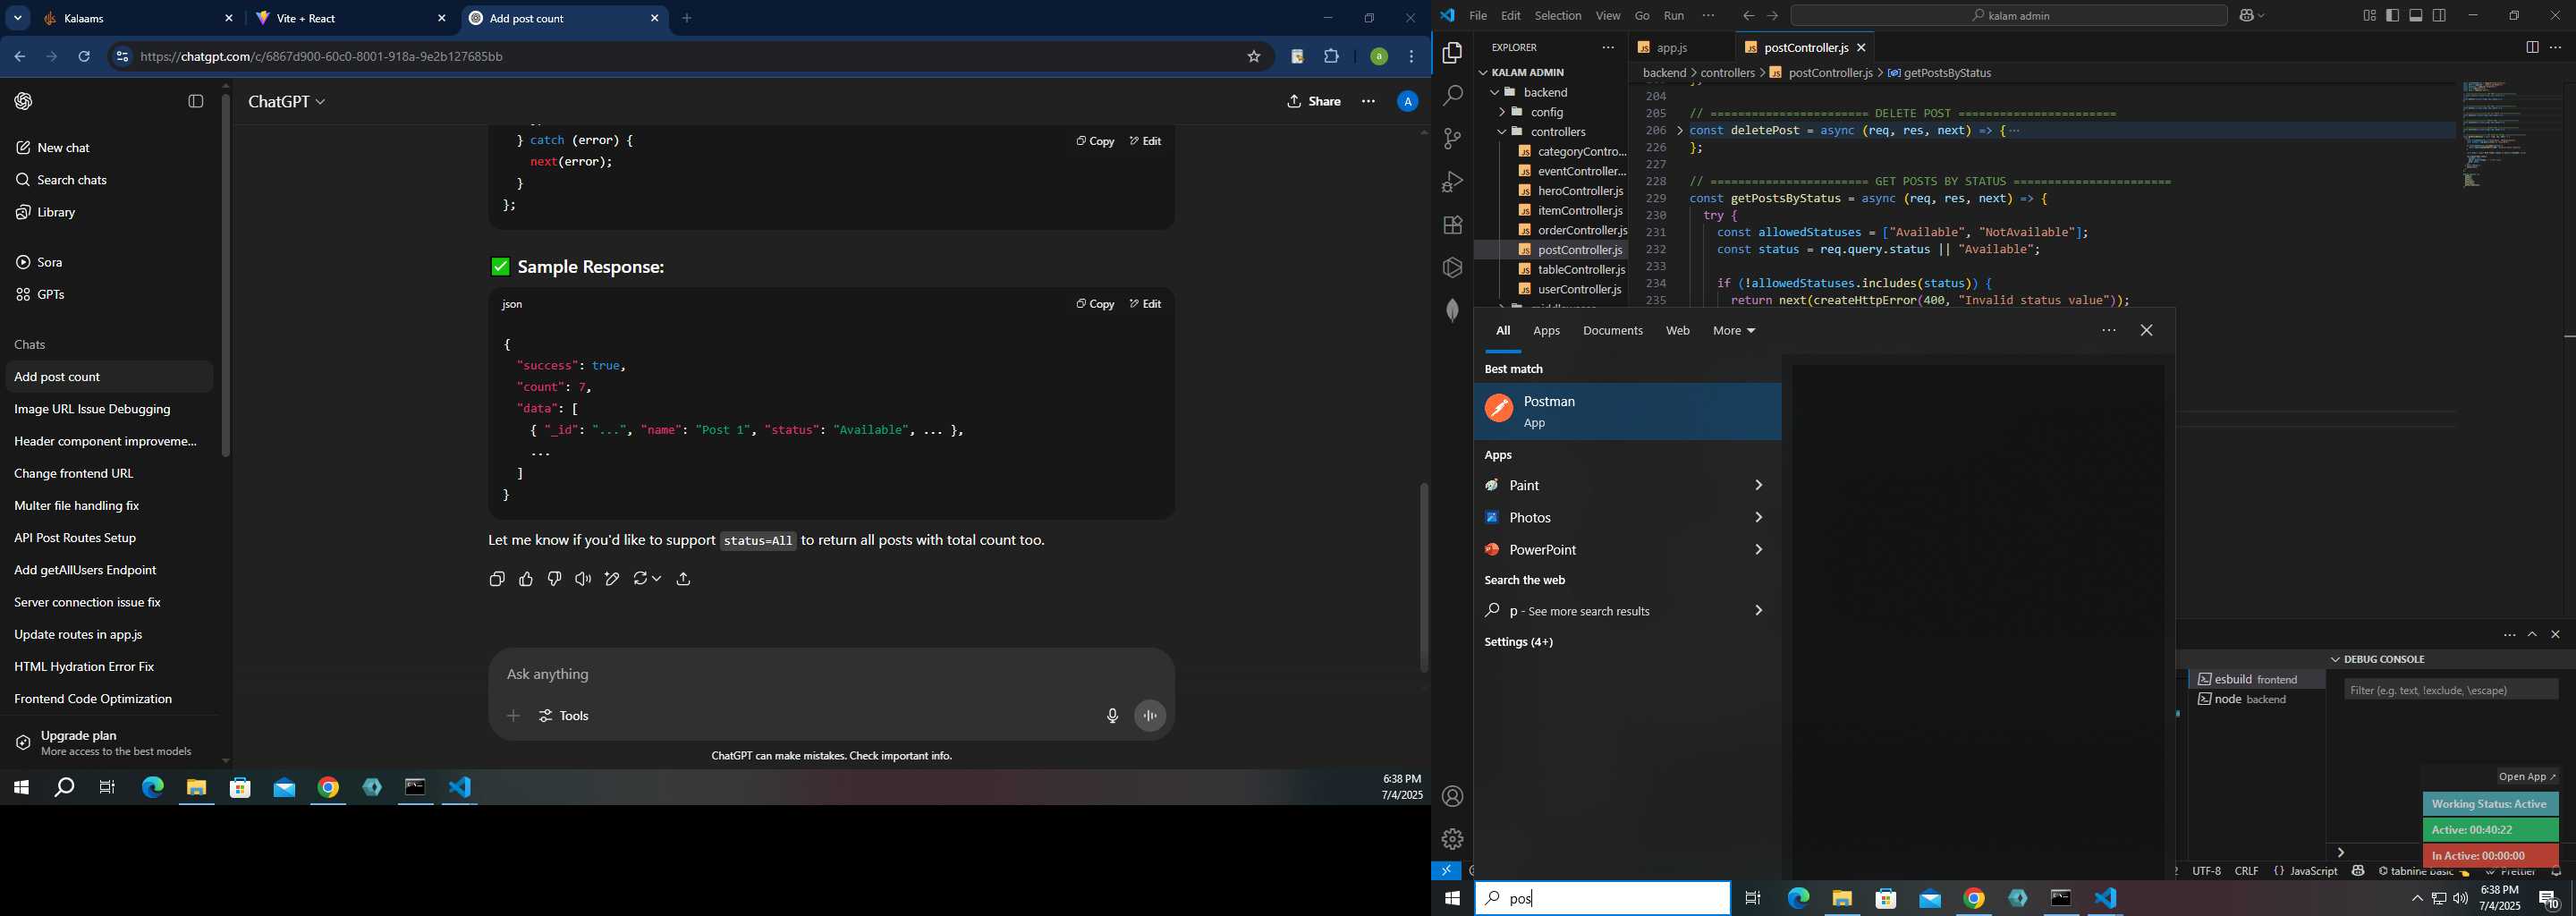Screen dimensions: 2576x916
Task: Open VS Code Explorer view icon
Action: tap(1452, 53)
